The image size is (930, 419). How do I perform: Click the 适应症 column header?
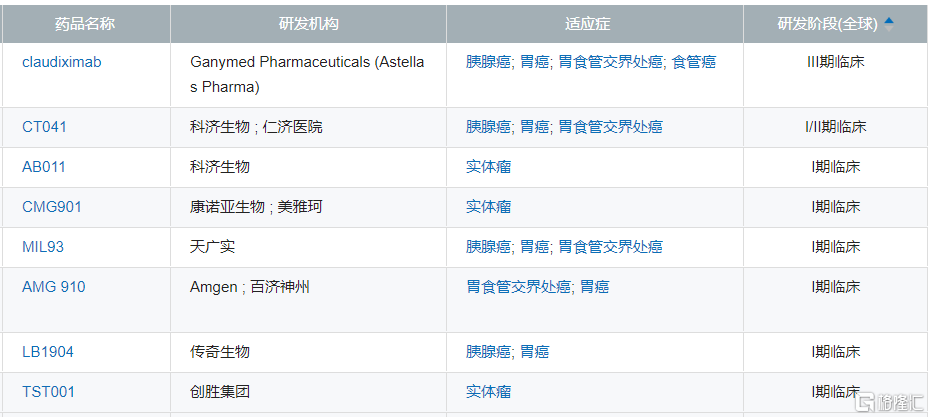pyautogui.click(x=594, y=23)
